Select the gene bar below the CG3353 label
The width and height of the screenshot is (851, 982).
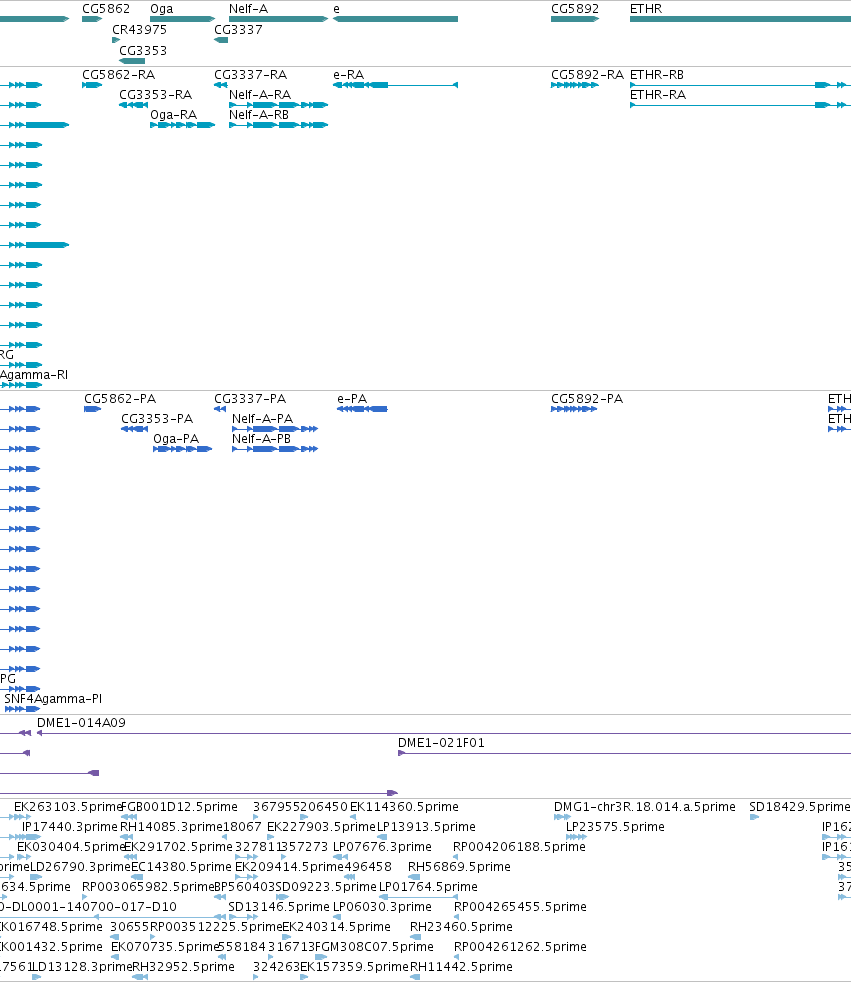[132, 61]
